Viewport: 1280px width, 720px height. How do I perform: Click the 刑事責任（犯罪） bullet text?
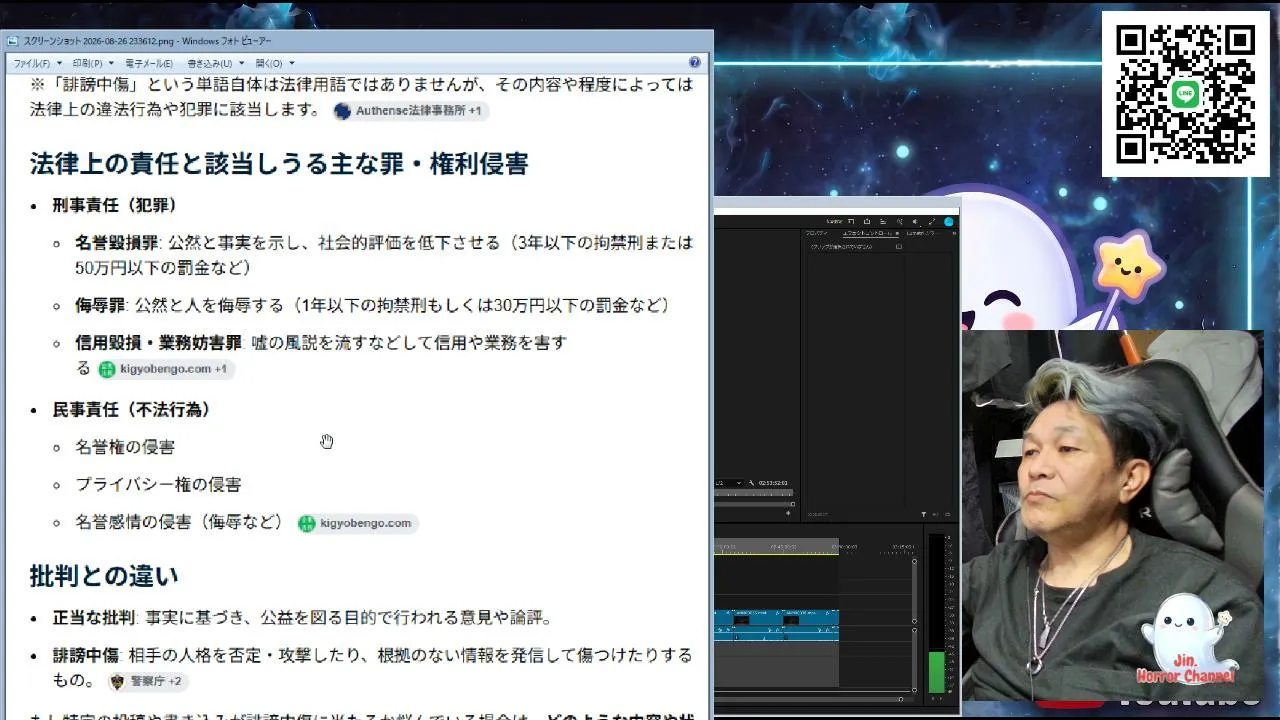click(x=115, y=206)
